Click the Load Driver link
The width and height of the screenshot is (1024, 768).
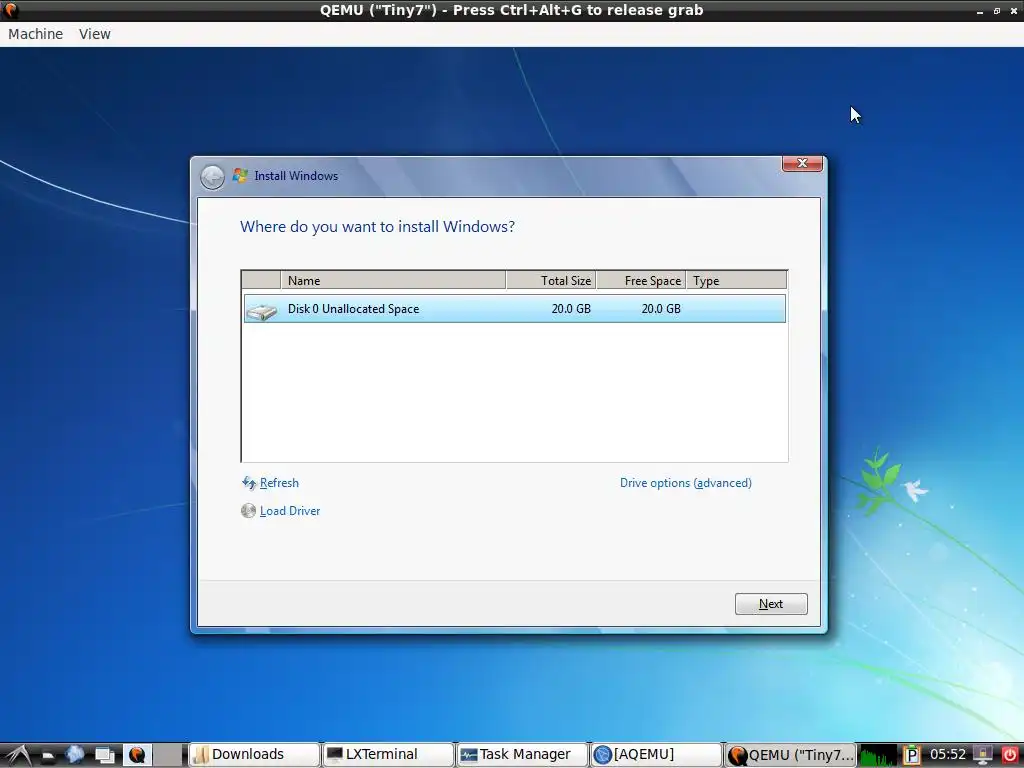pyautogui.click(x=290, y=511)
